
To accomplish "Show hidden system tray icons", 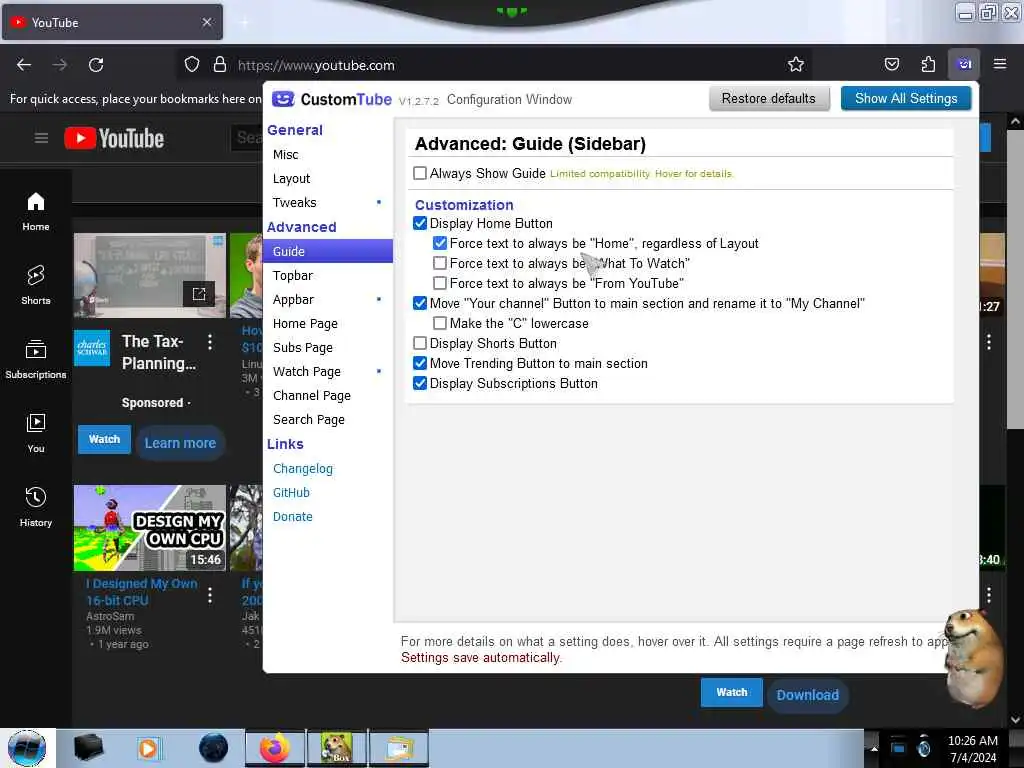I will (874, 748).
